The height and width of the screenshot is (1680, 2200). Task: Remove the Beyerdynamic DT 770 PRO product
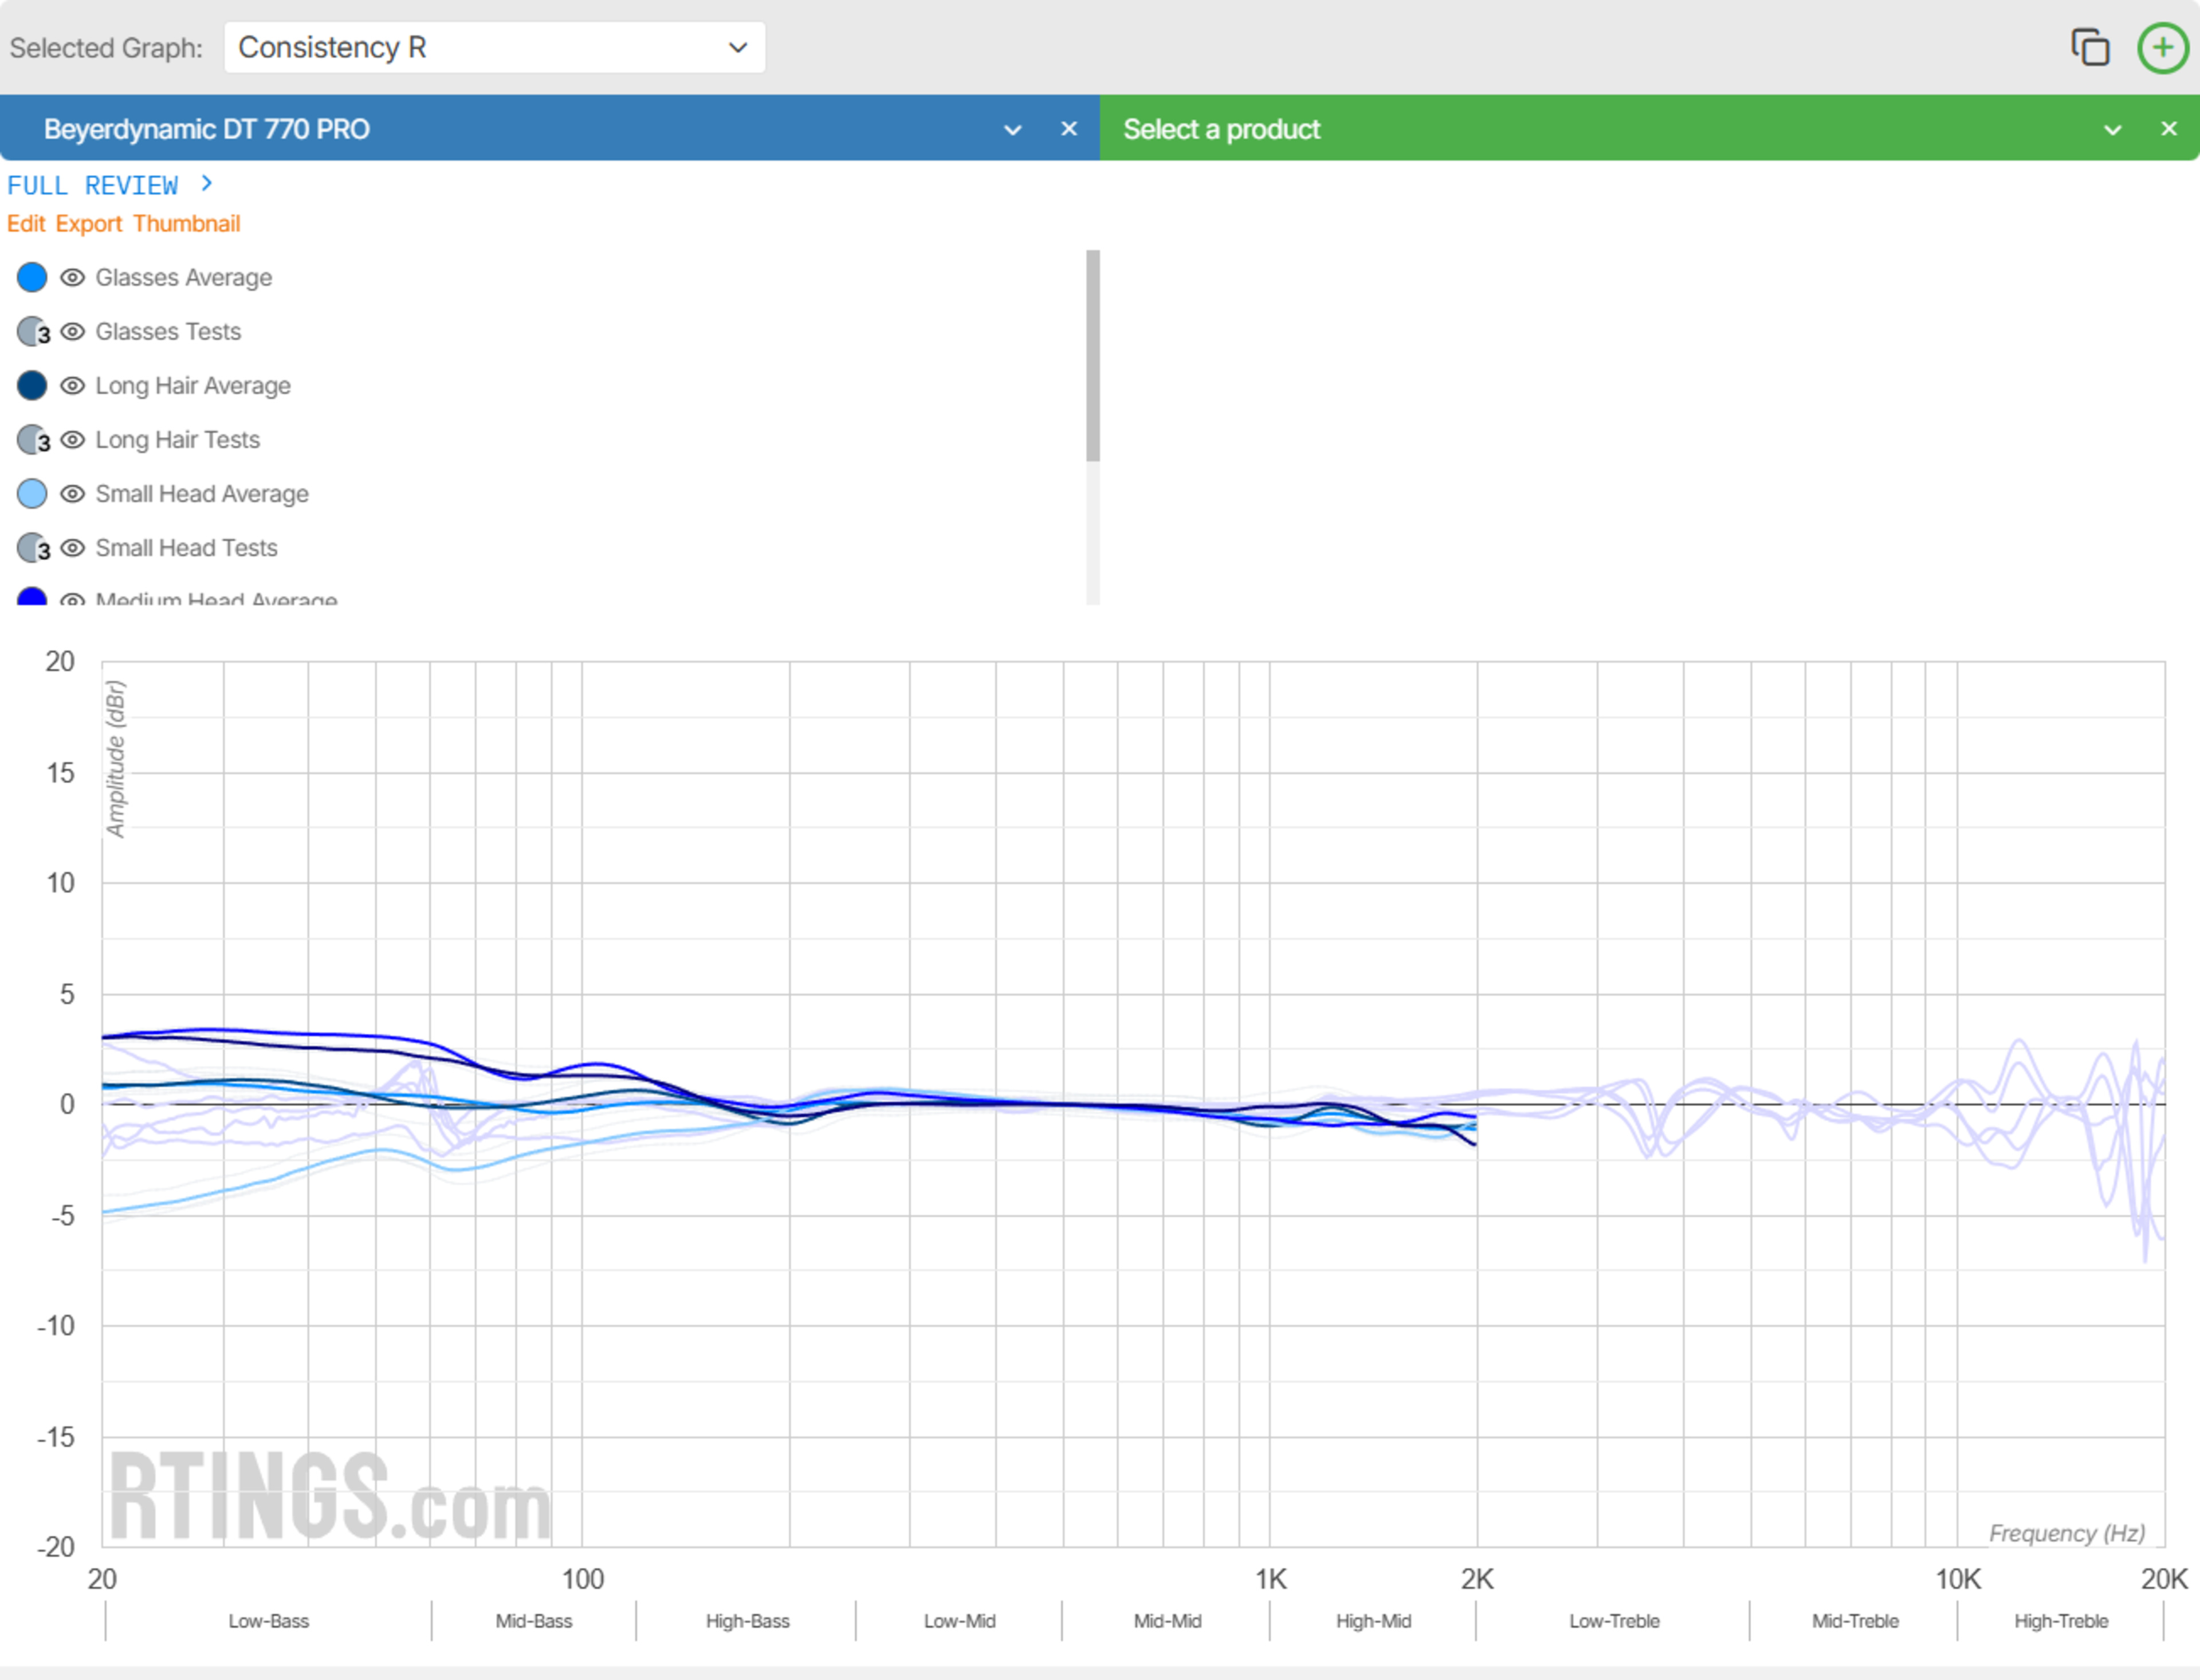click(1069, 129)
